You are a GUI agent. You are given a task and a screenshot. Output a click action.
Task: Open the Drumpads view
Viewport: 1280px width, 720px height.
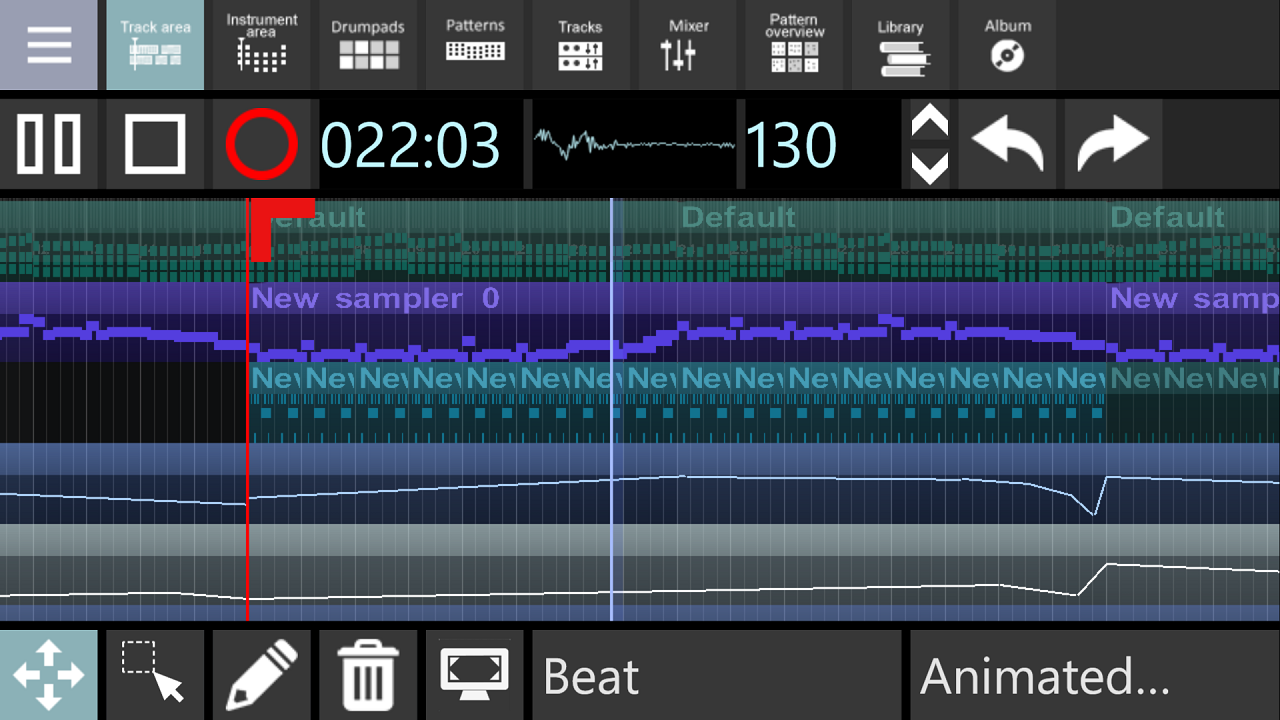click(x=368, y=45)
